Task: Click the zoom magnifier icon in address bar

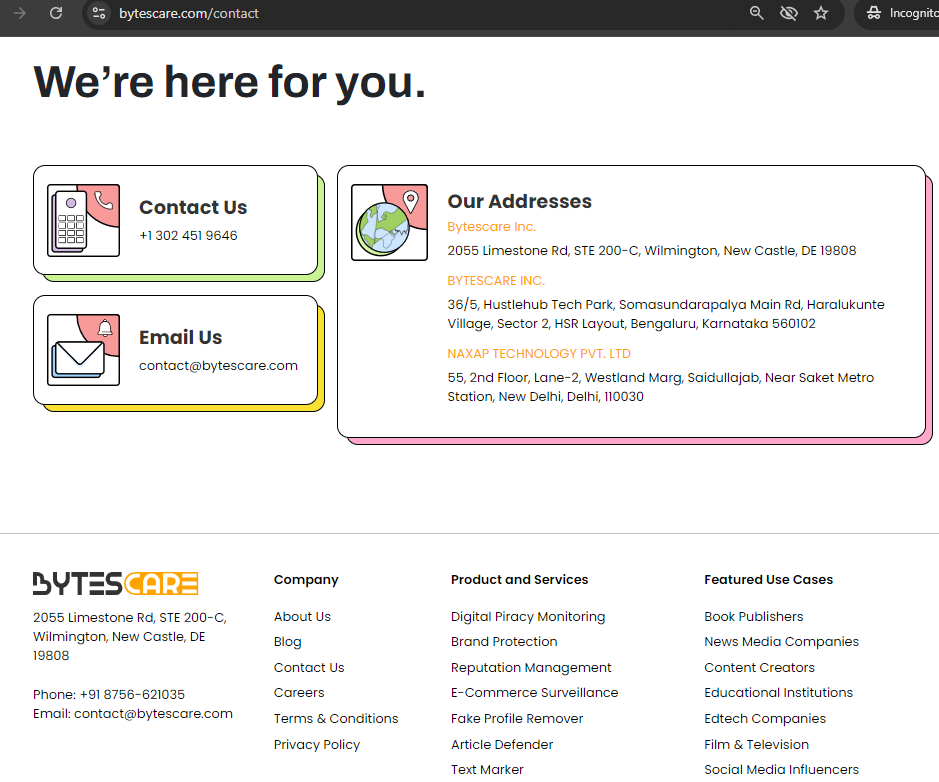Action: [756, 13]
